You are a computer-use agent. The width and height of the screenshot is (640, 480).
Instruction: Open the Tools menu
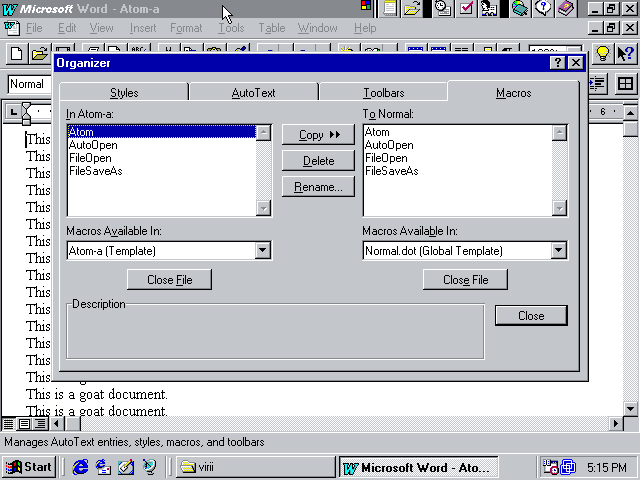[x=231, y=28]
